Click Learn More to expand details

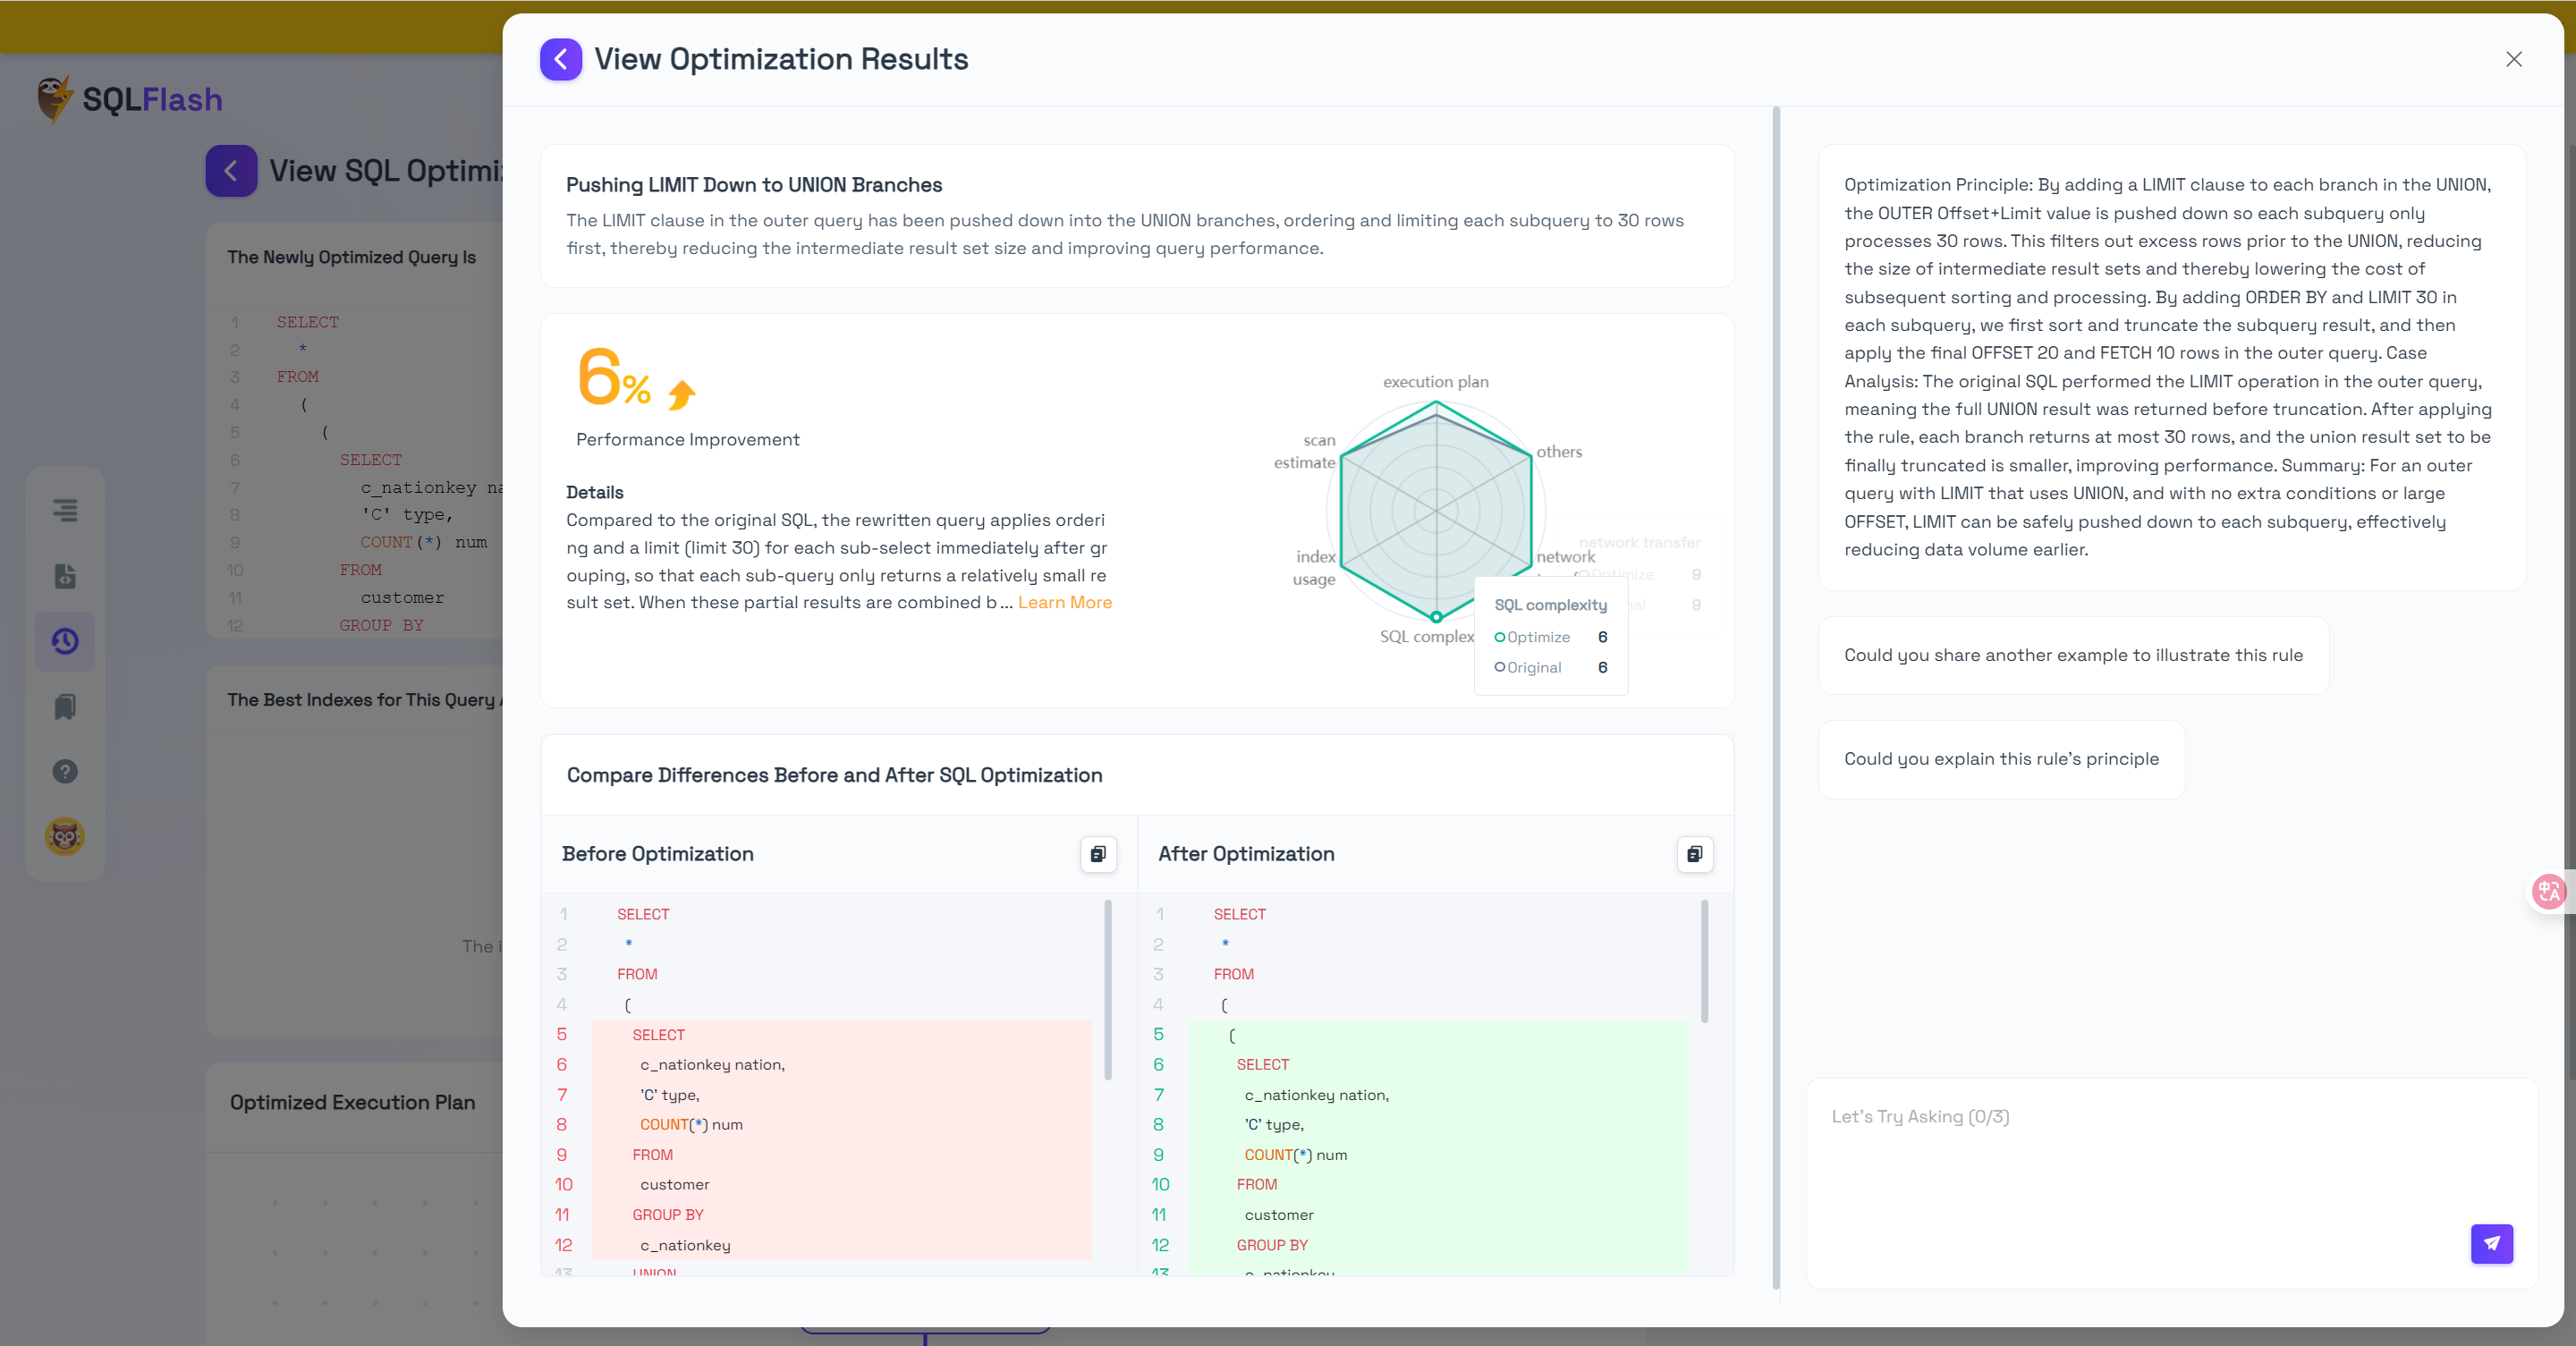tap(1064, 602)
